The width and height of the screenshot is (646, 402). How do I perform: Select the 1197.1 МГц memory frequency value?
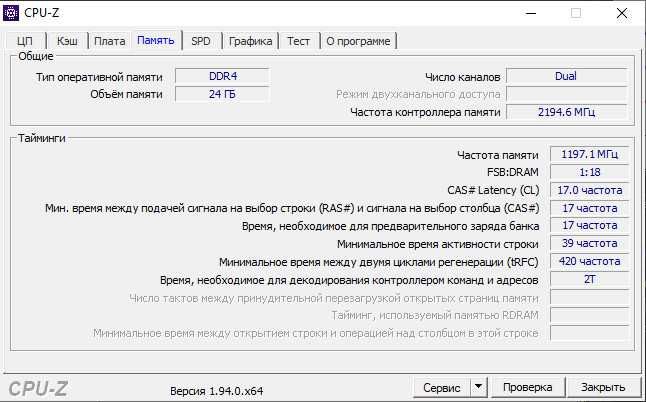tap(589, 154)
